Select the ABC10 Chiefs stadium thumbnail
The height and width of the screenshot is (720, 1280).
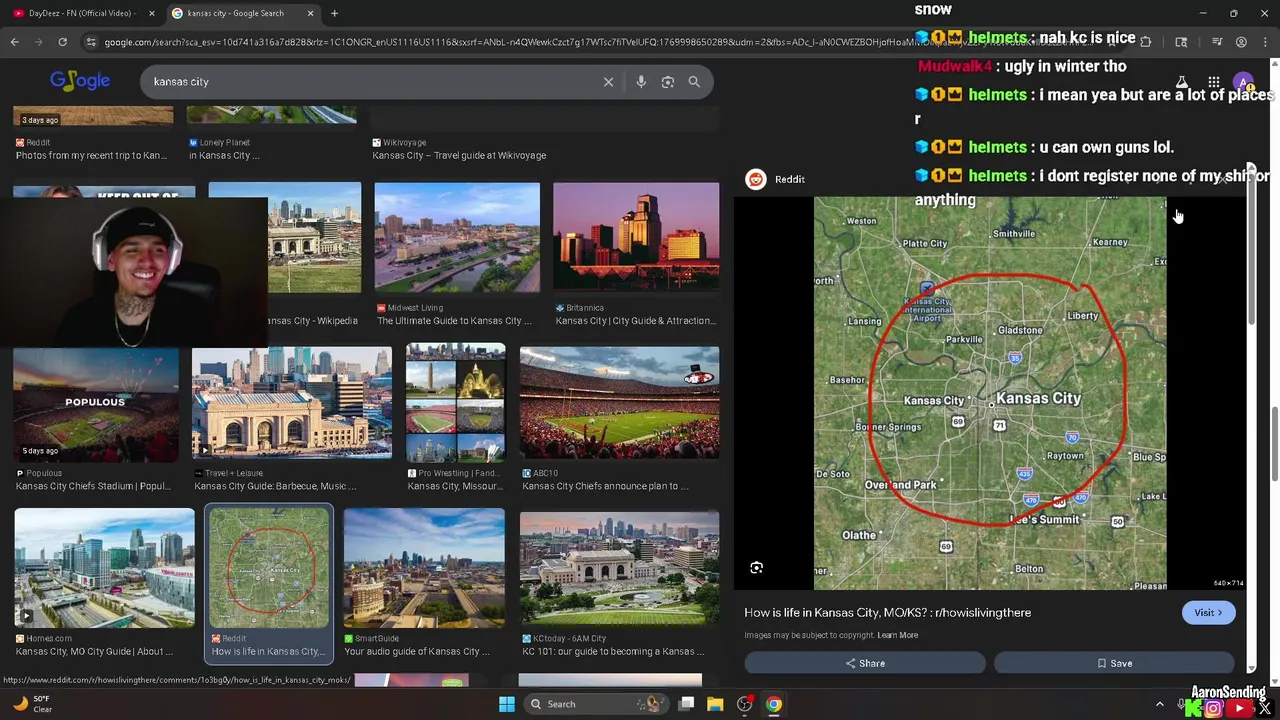pos(619,403)
